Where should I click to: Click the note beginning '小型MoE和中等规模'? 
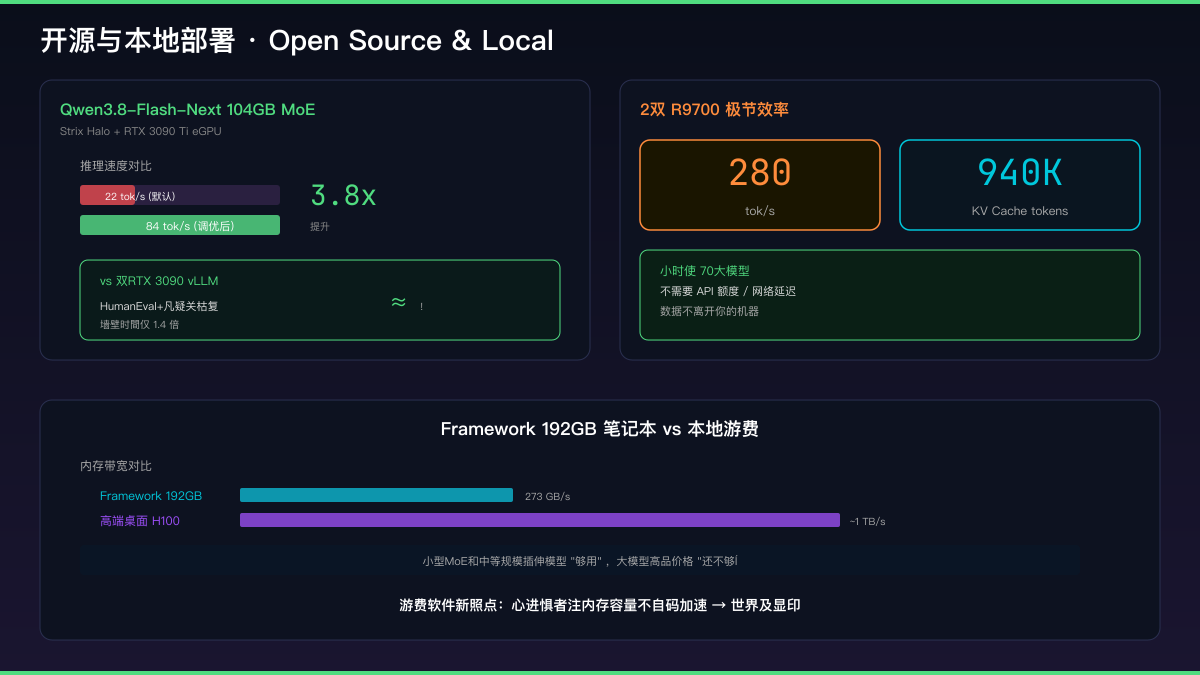[580, 561]
